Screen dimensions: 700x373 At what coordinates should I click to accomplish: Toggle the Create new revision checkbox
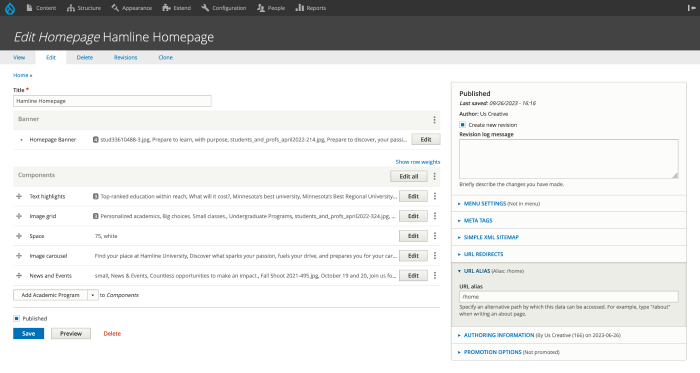pos(462,125)
